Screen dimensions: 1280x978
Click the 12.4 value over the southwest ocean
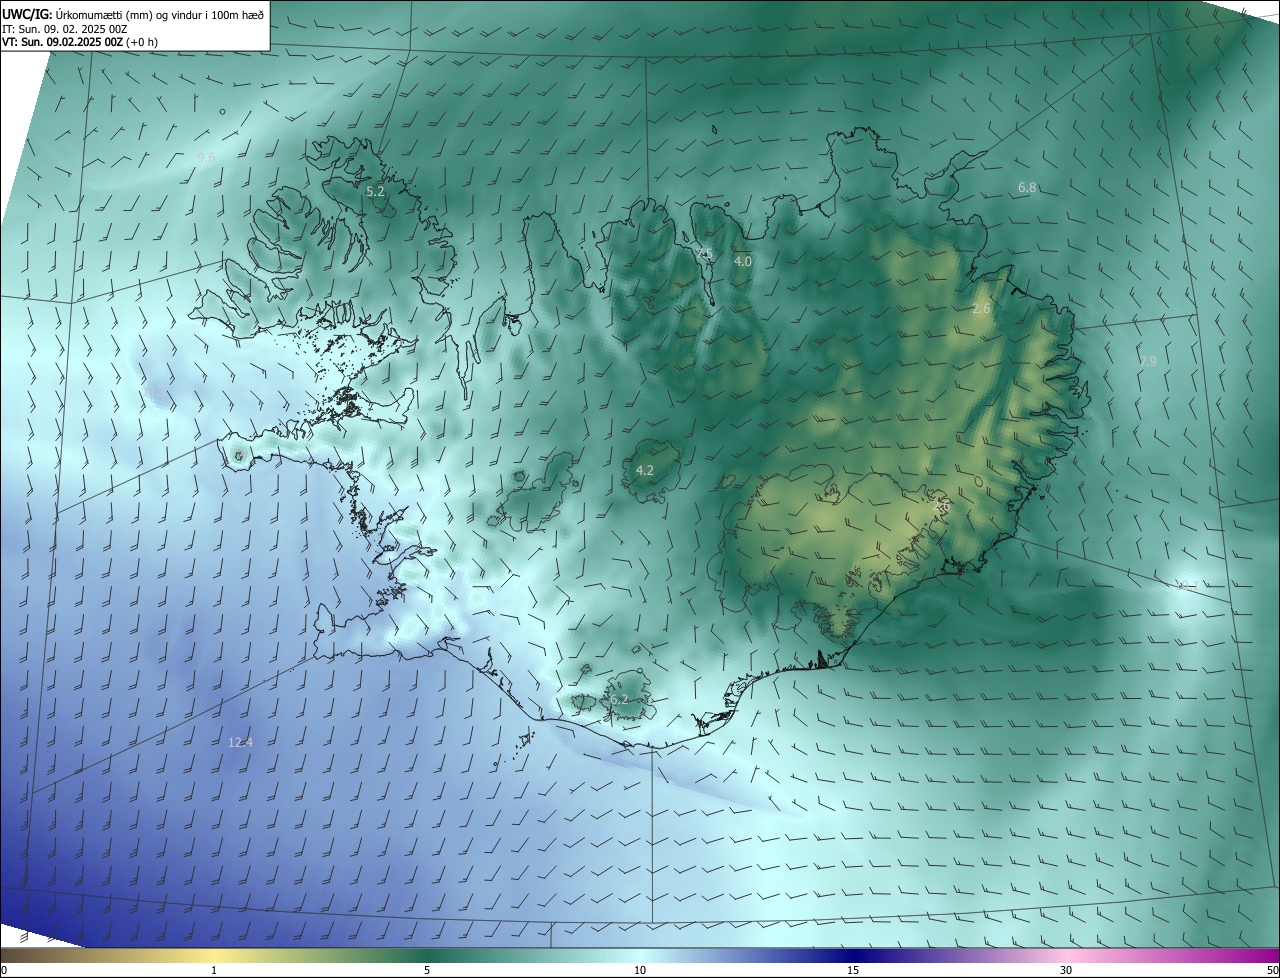(240, 742)
